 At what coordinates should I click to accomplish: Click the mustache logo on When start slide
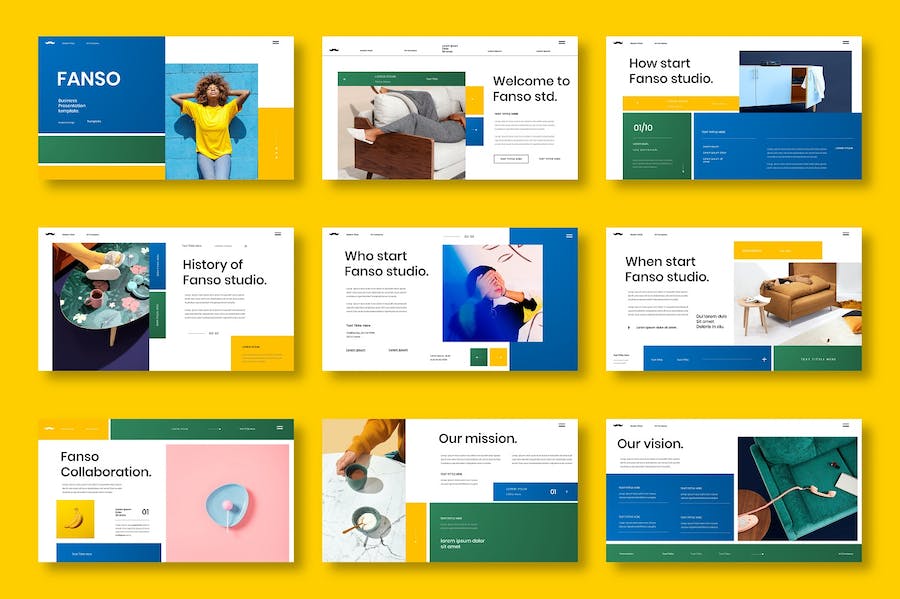tap(618, 234)
